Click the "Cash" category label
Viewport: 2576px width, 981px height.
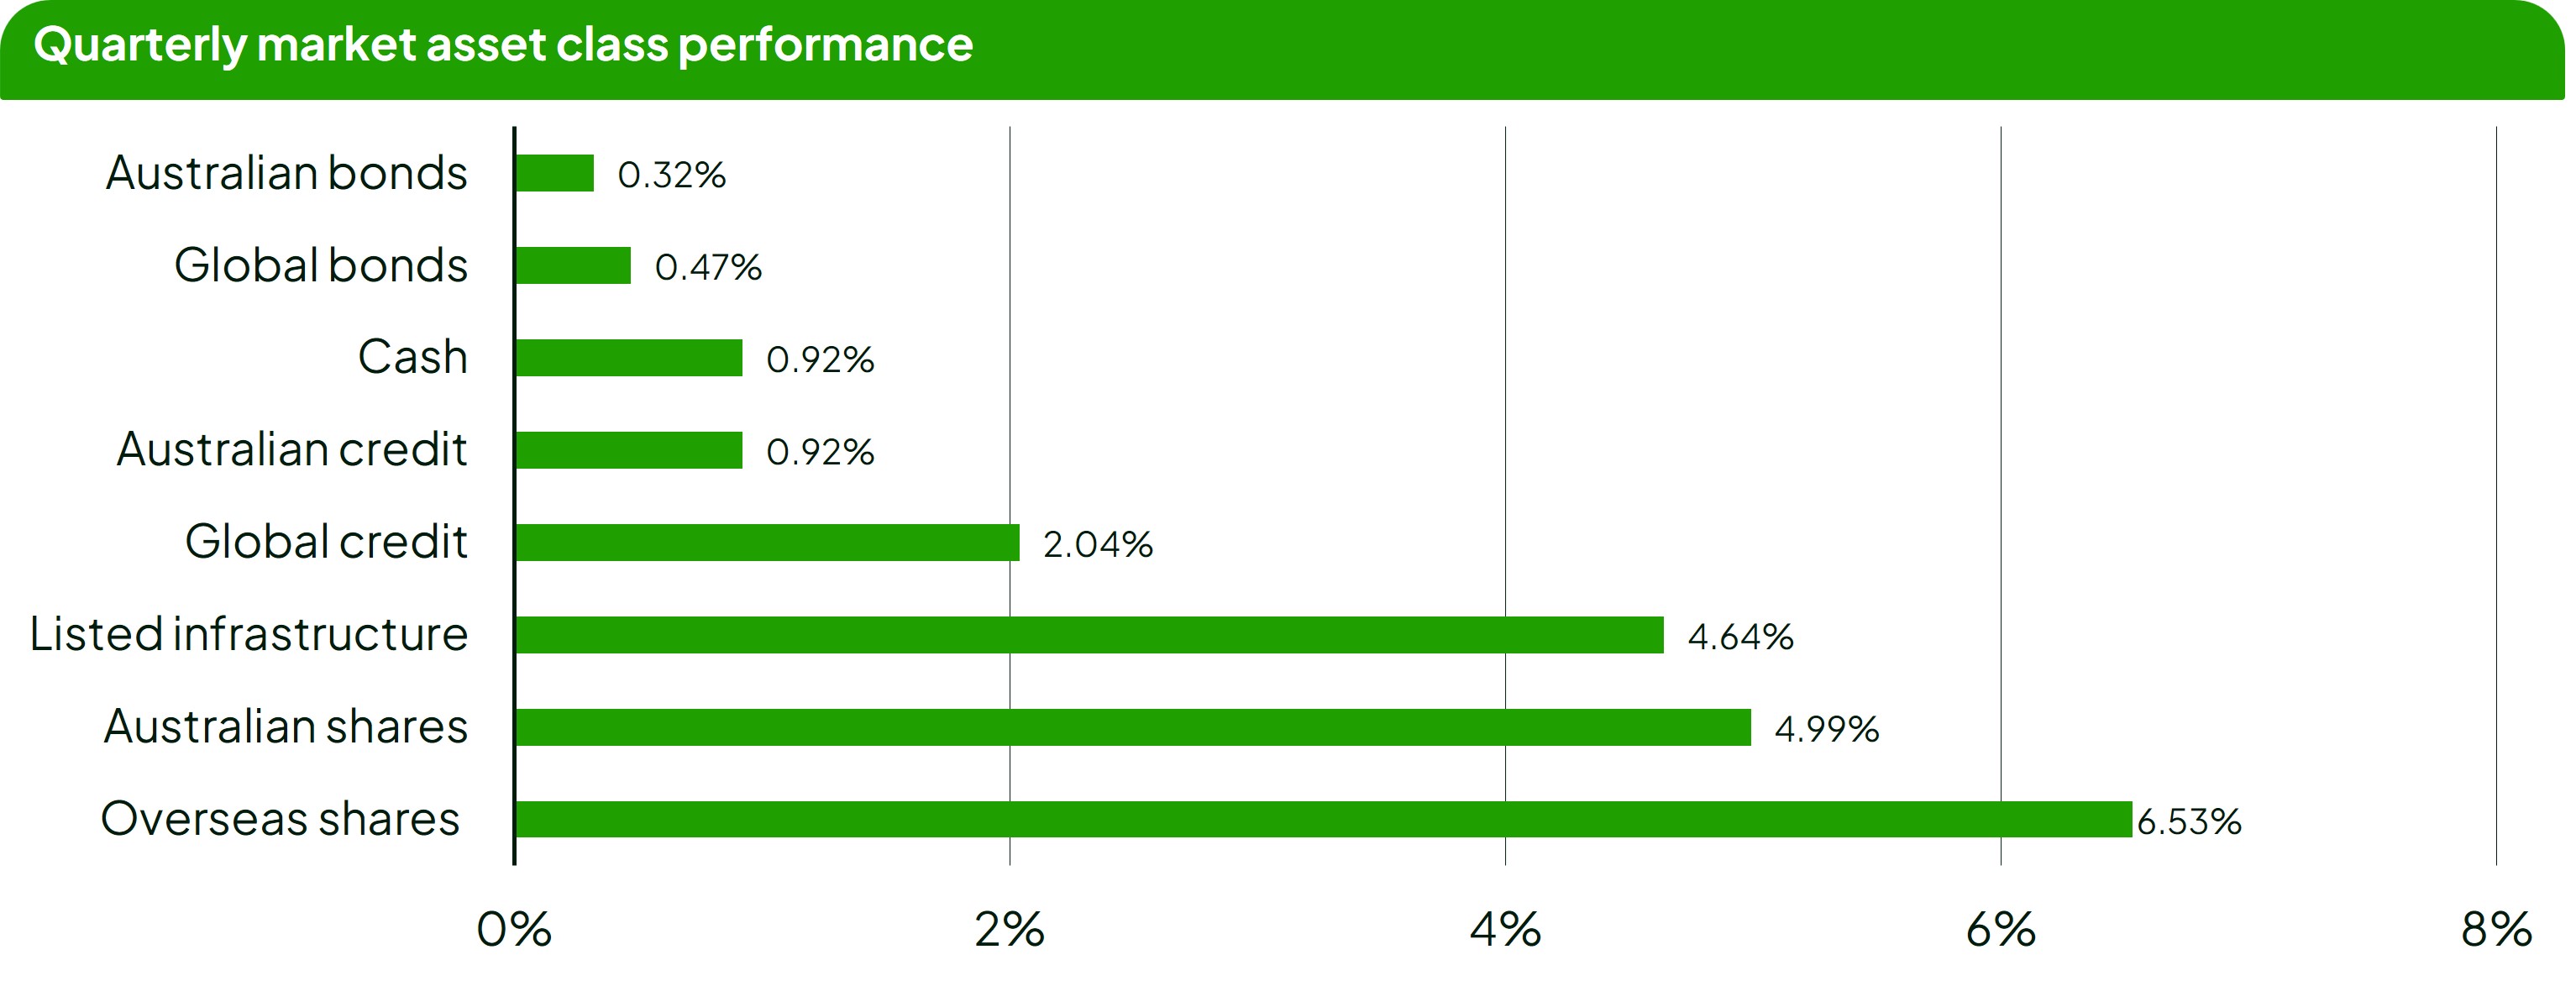412,357
